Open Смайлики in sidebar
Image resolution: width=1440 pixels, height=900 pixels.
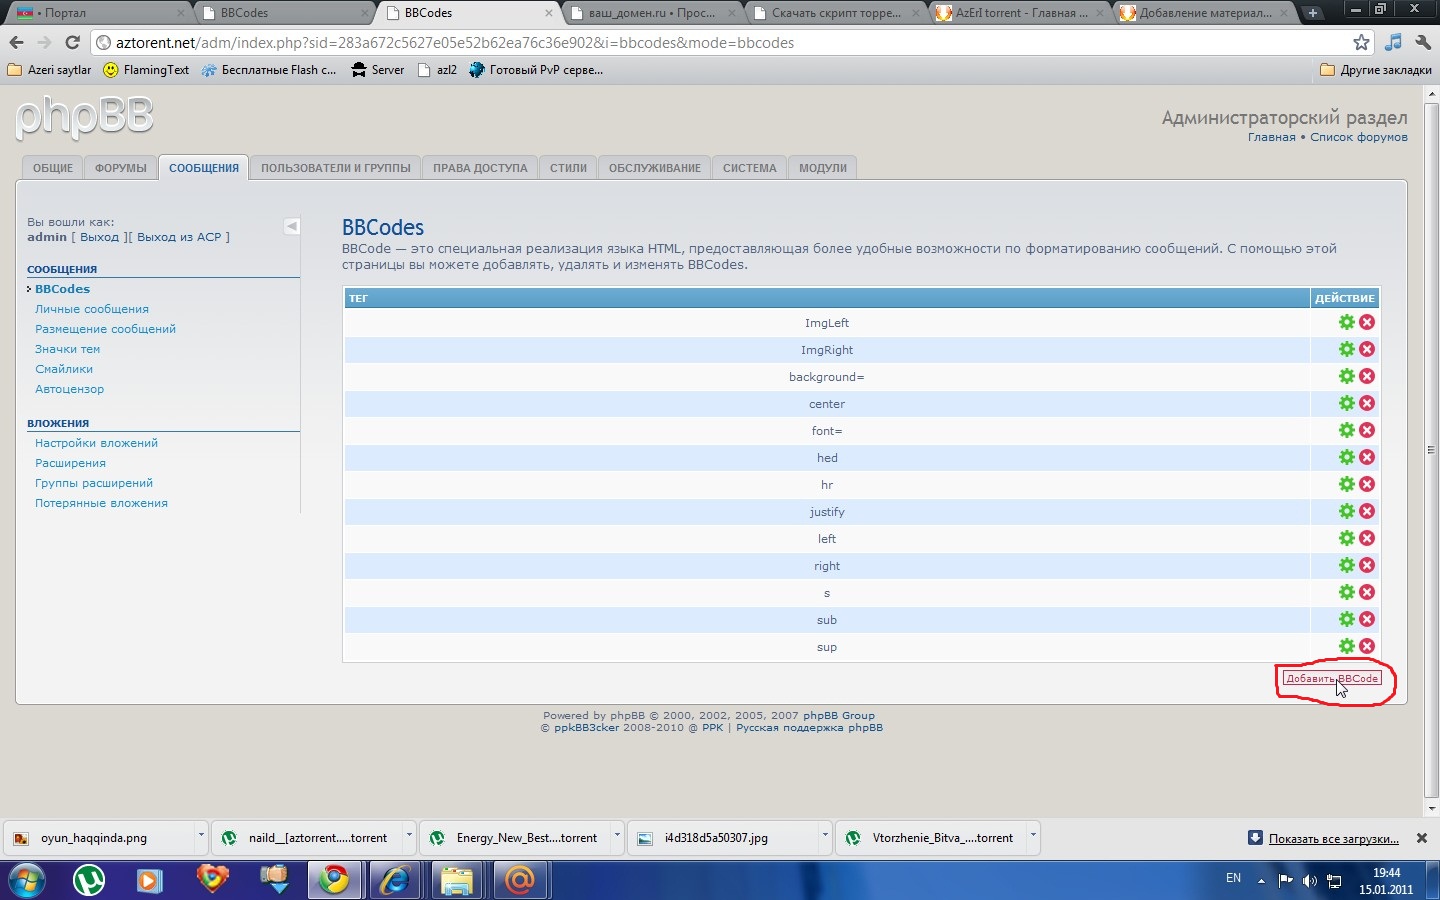click(64, 369)
